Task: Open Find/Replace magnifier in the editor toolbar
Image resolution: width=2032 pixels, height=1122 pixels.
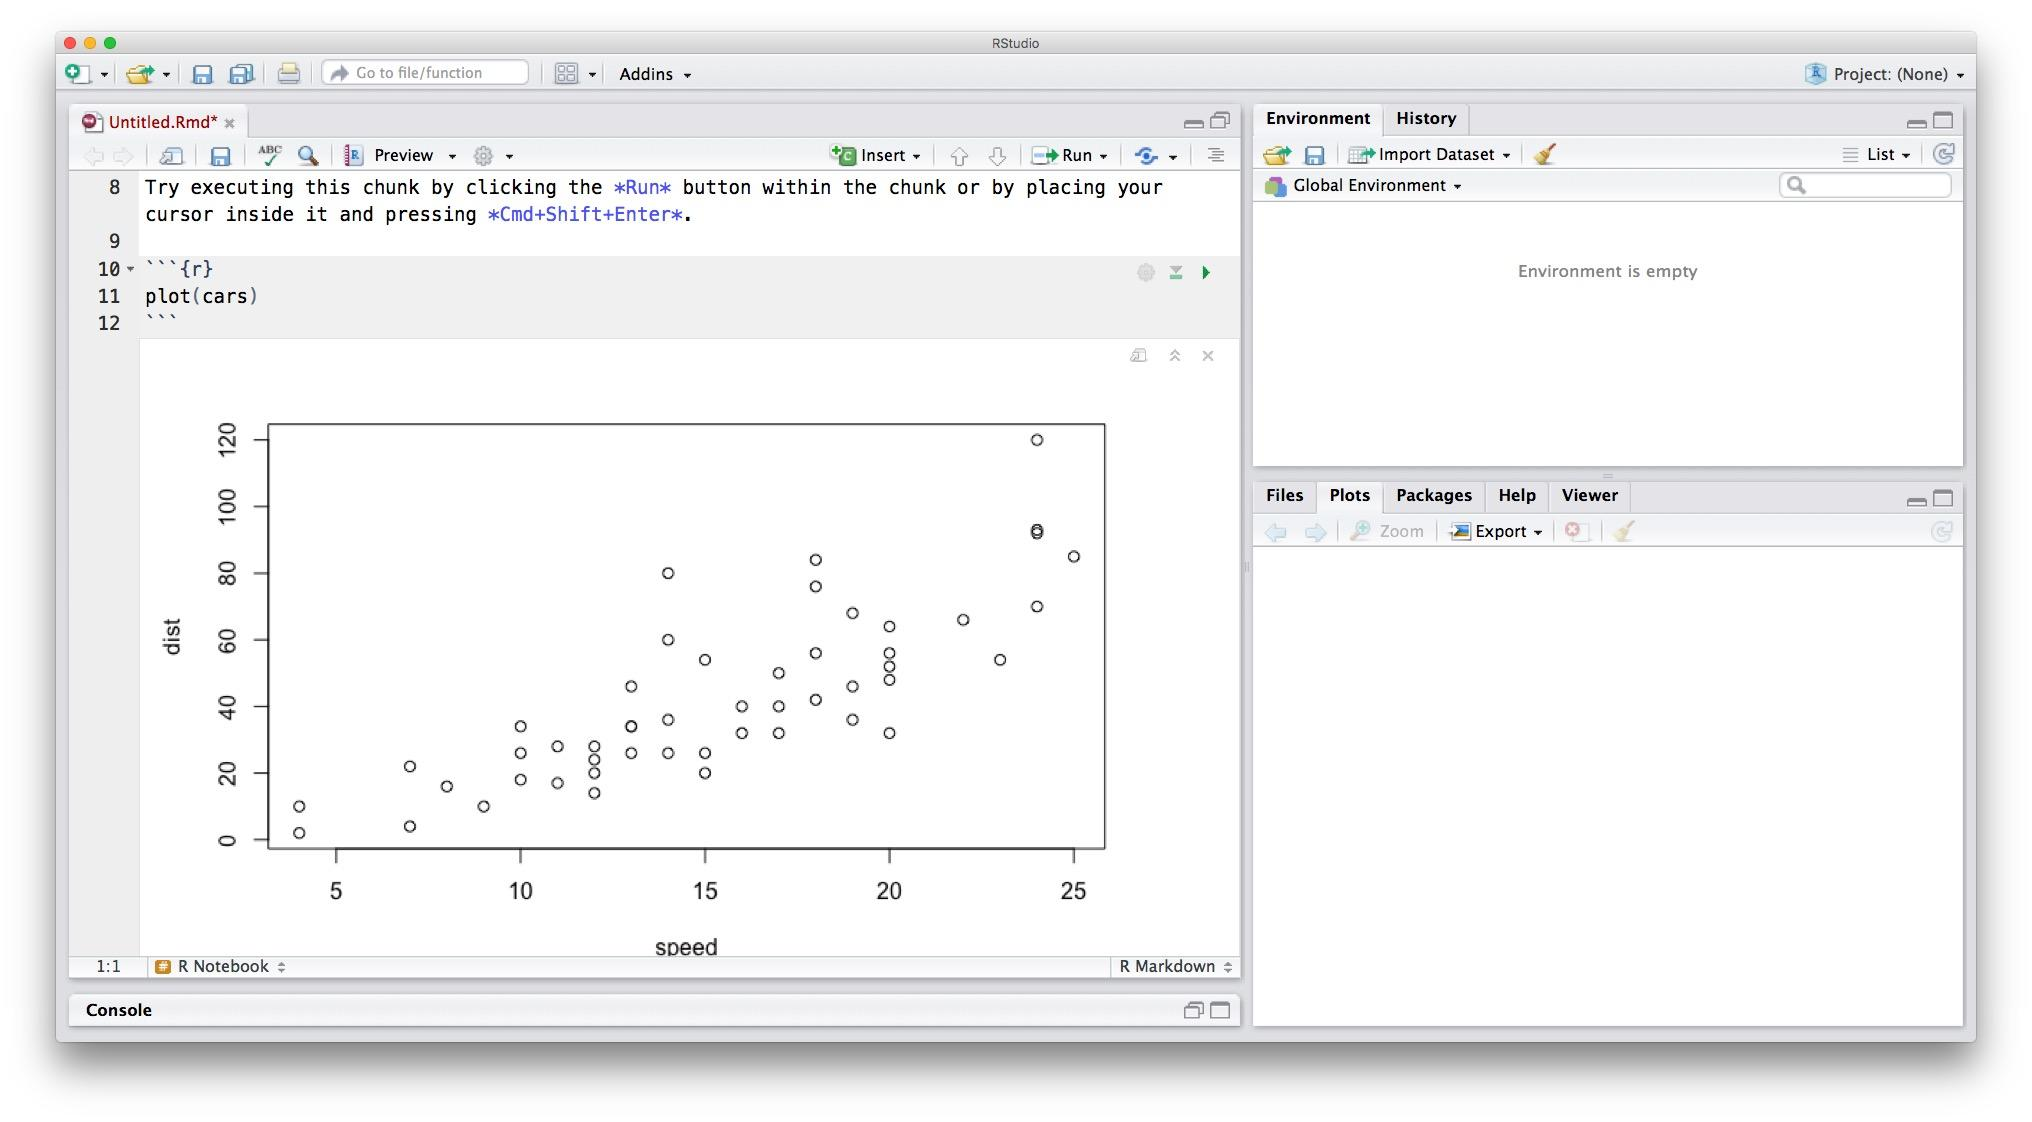Action: coord(308,155)
